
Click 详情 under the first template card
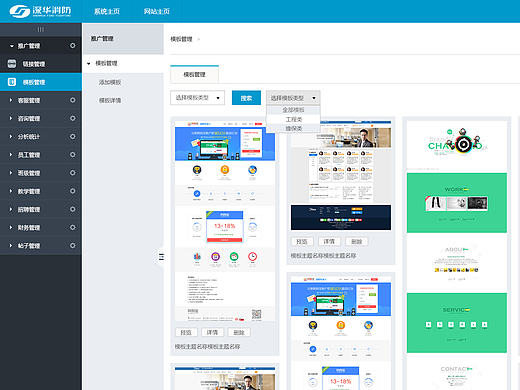tap(212, 332)
